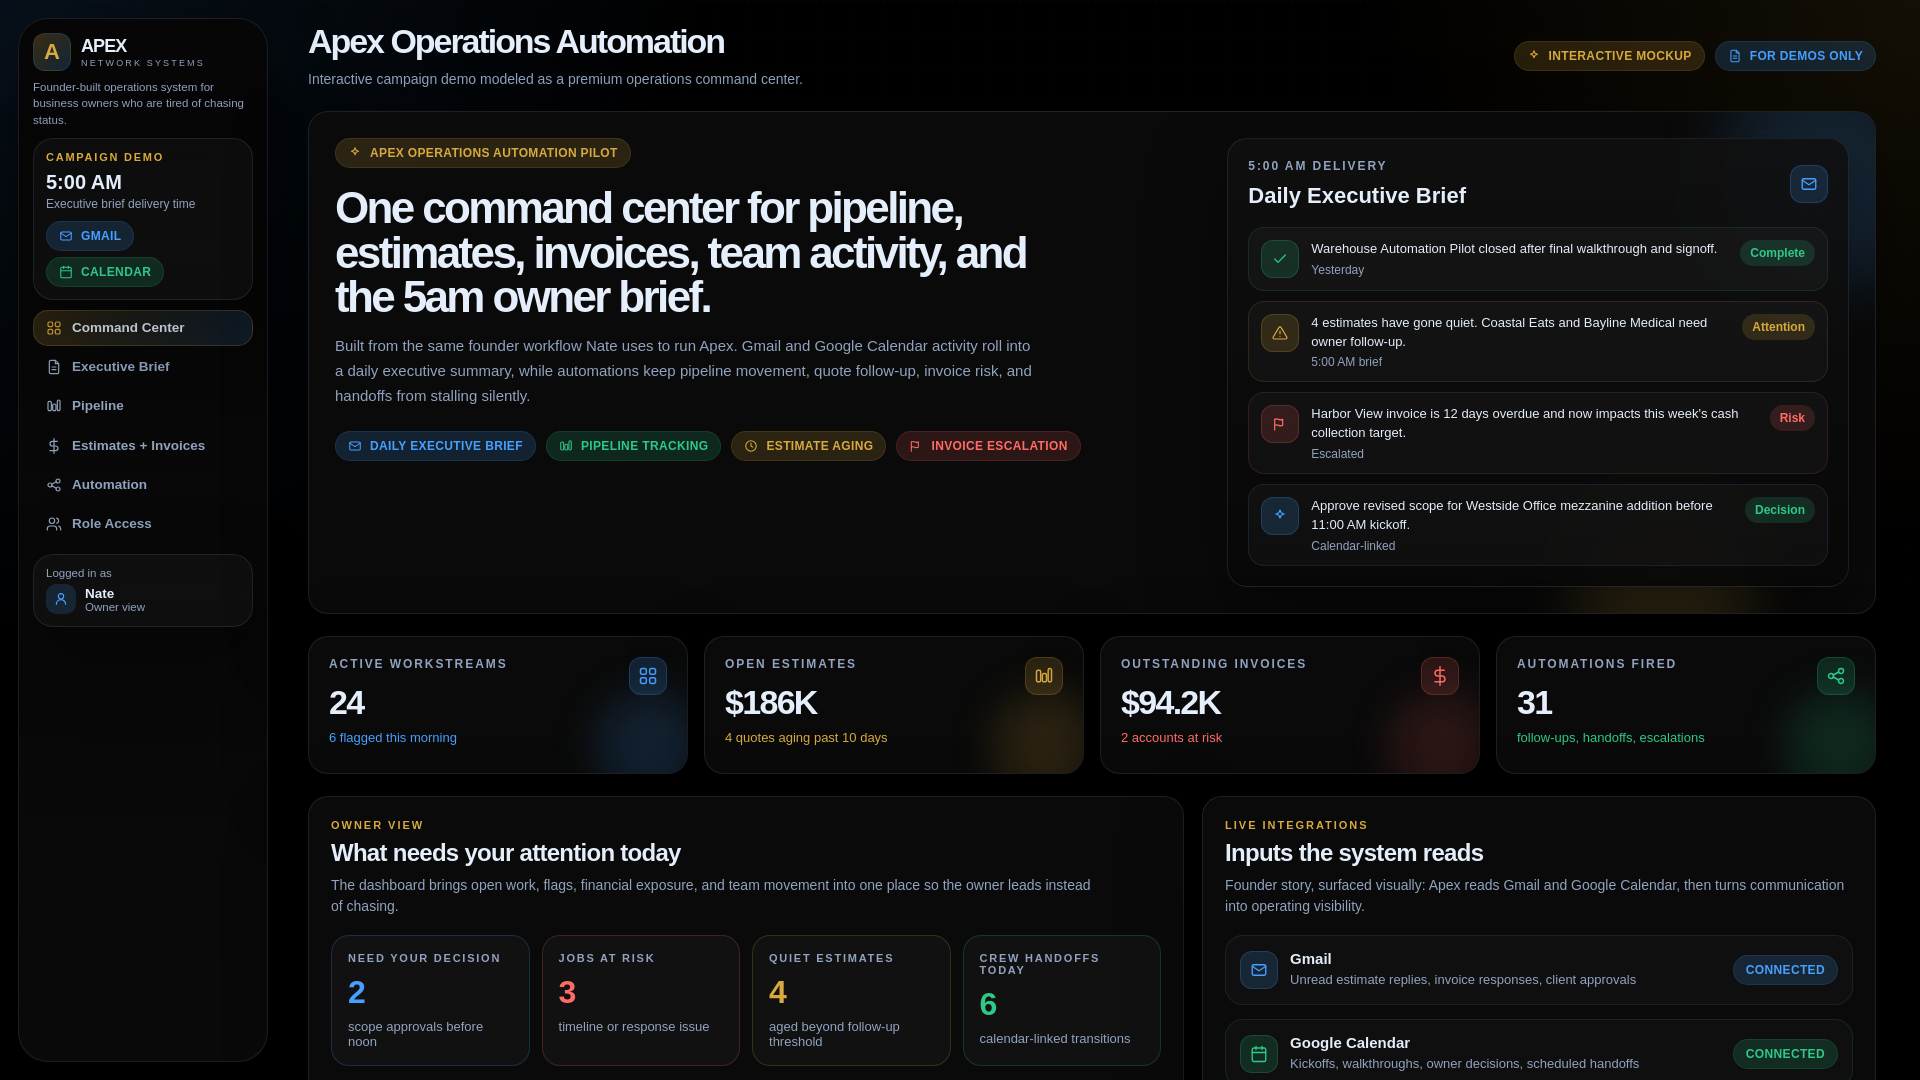Select the INVOICE ESCALATION chip
Viewport: 1920px width, 1080px height.
tap(988, 446)
